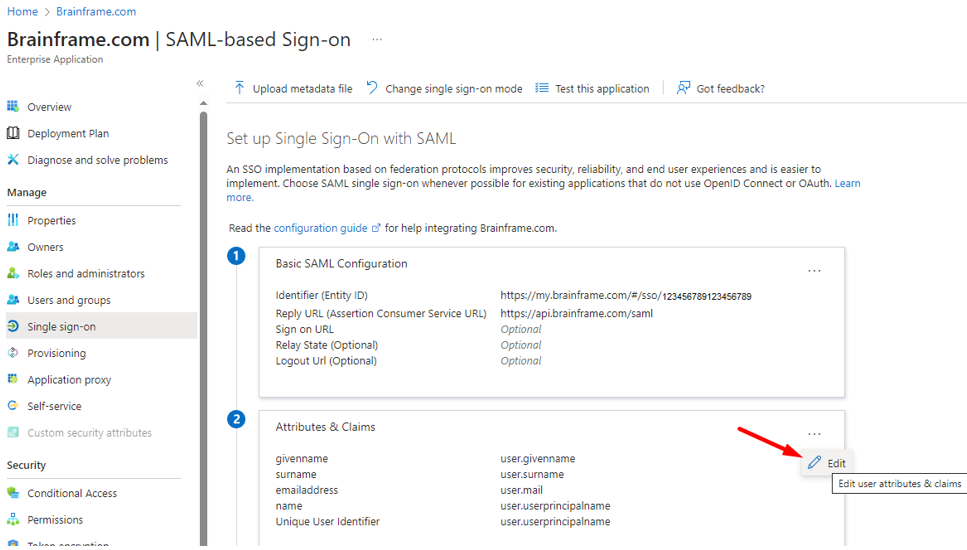Select the Properties bars icon

(13, 220)
